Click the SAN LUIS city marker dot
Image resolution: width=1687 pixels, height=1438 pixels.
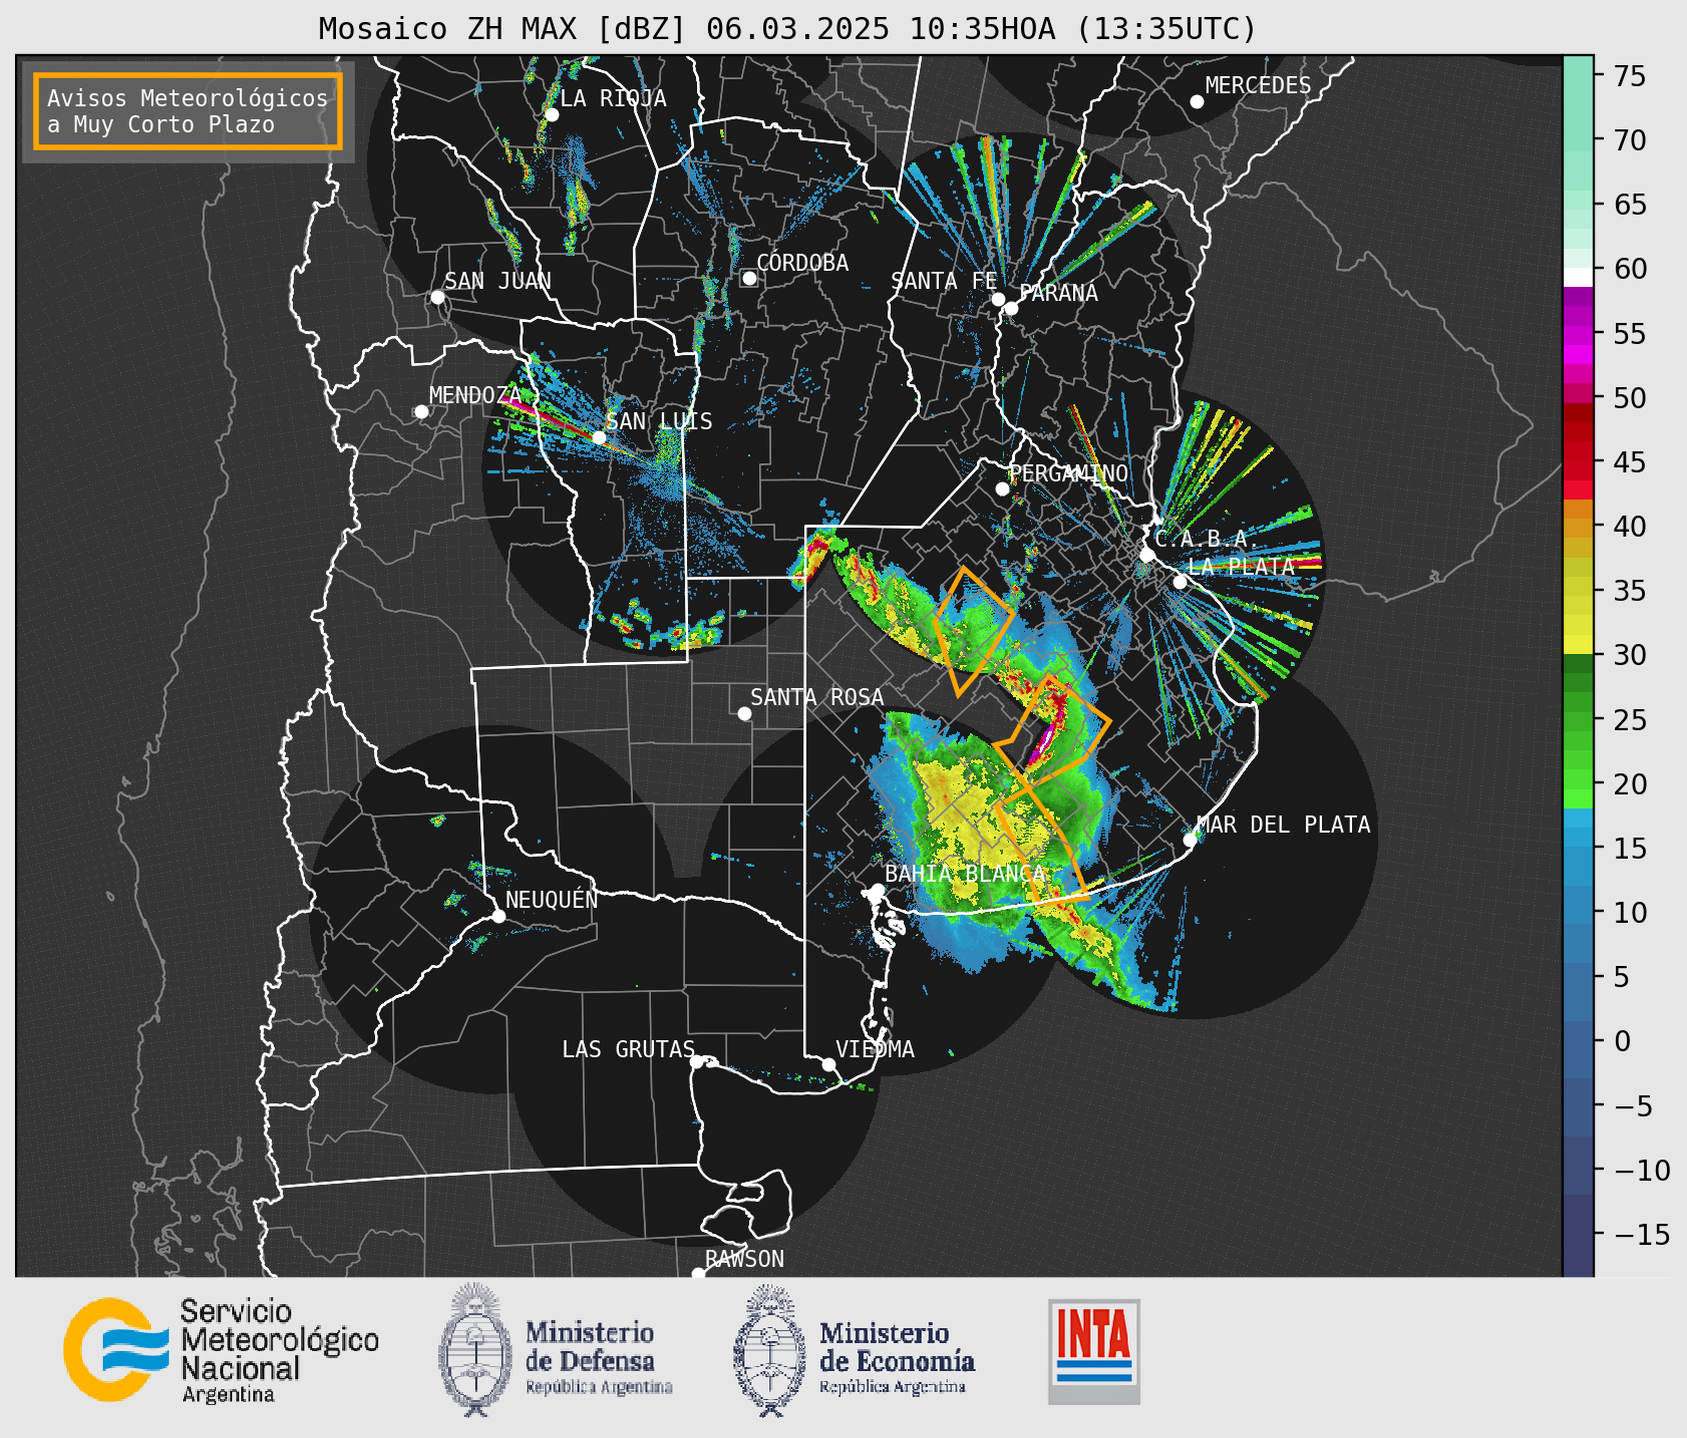pyautogui.click(x=598, y=437)
